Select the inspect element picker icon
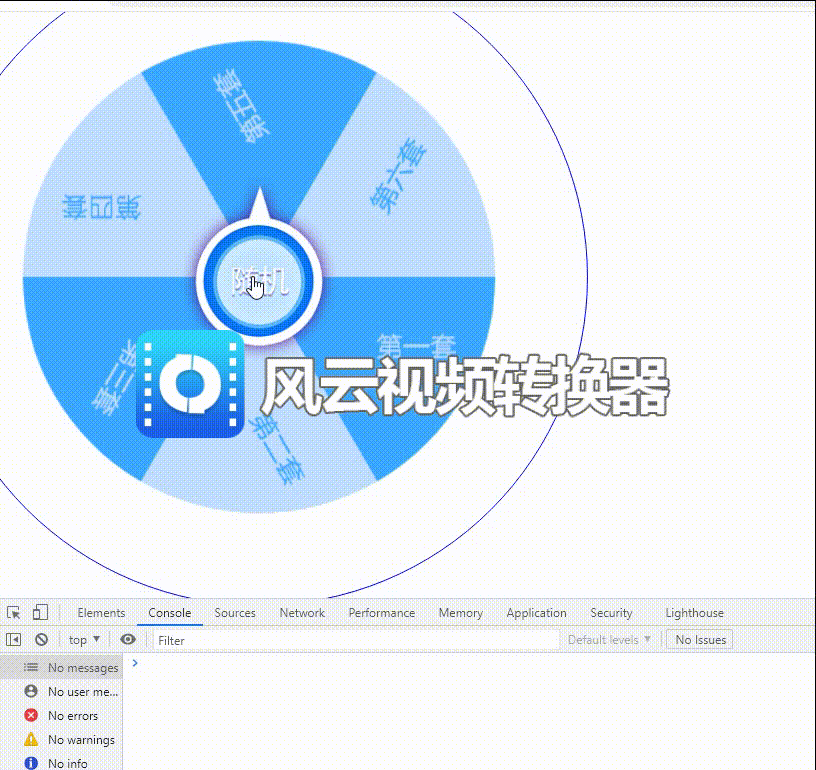The height and width of the screenshot is (770, 816). (14, 613)
